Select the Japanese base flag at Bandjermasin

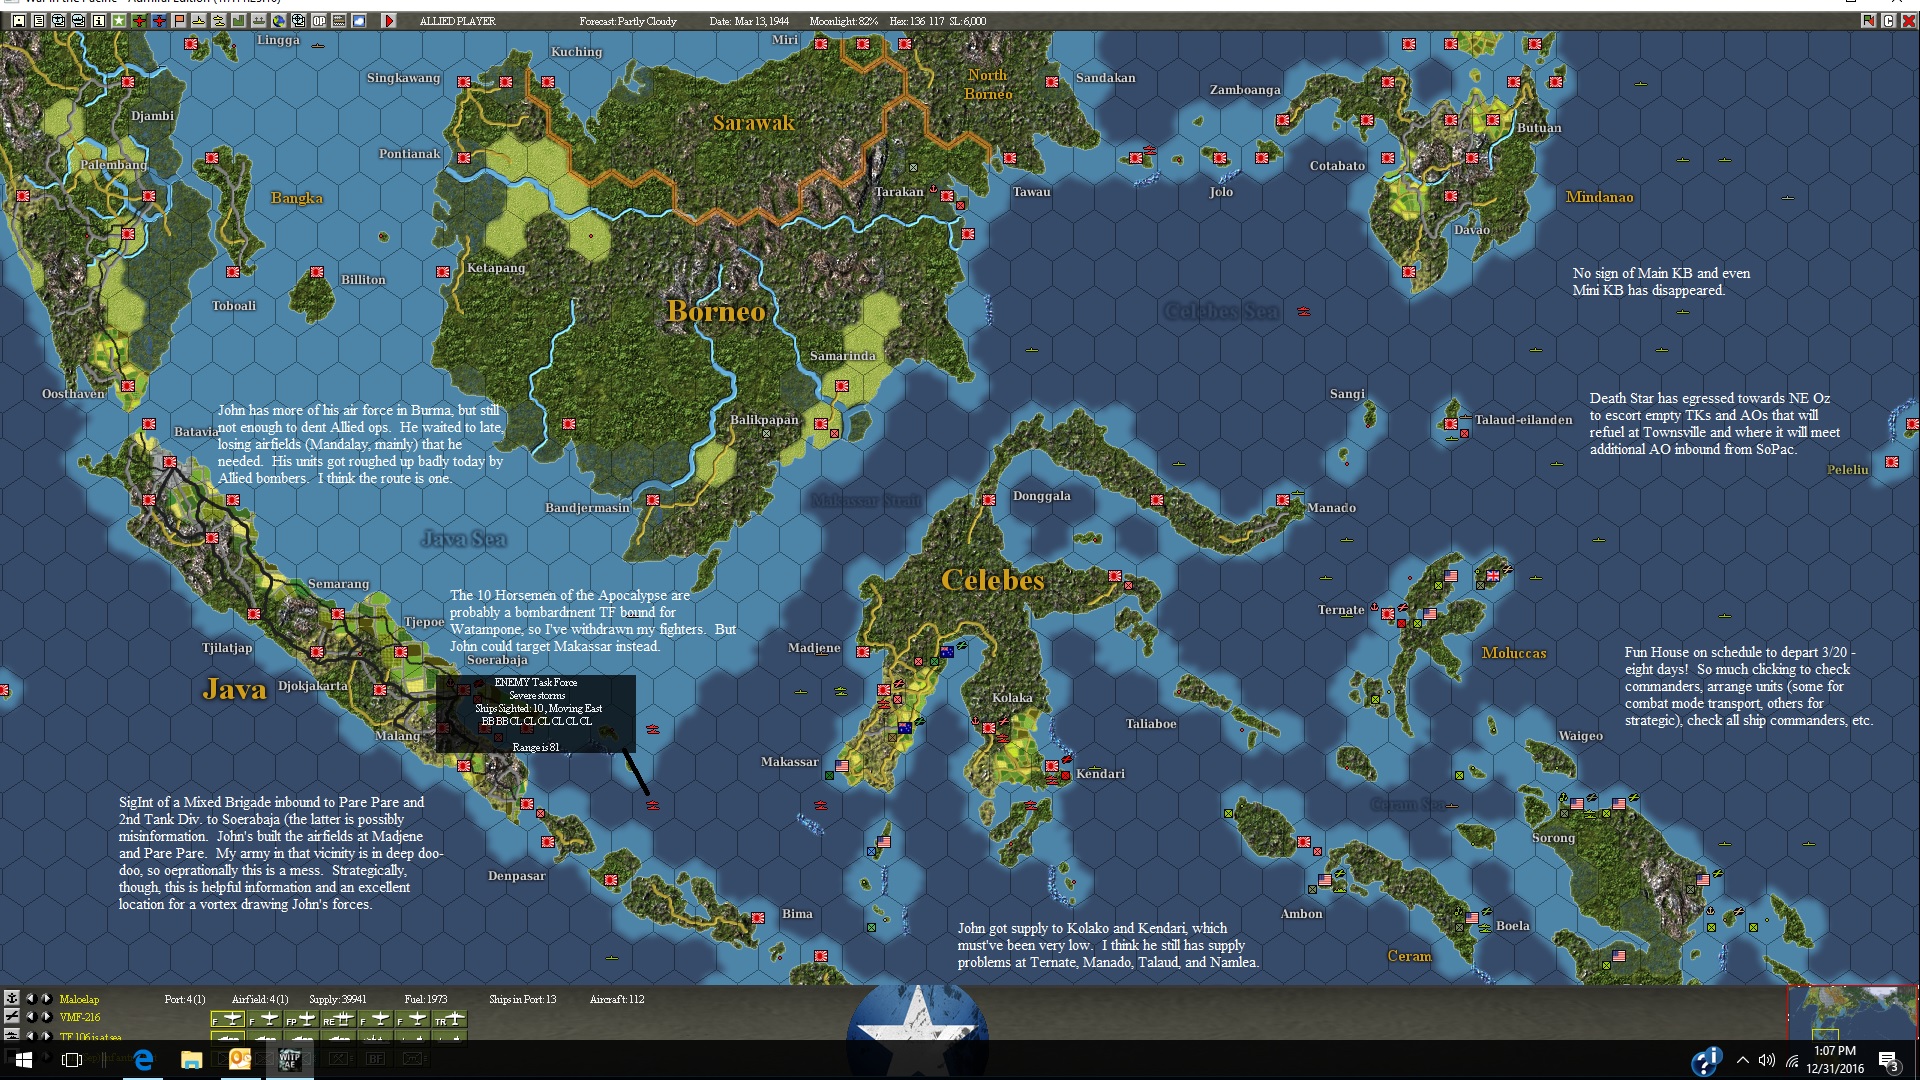[x=653, y=500]
